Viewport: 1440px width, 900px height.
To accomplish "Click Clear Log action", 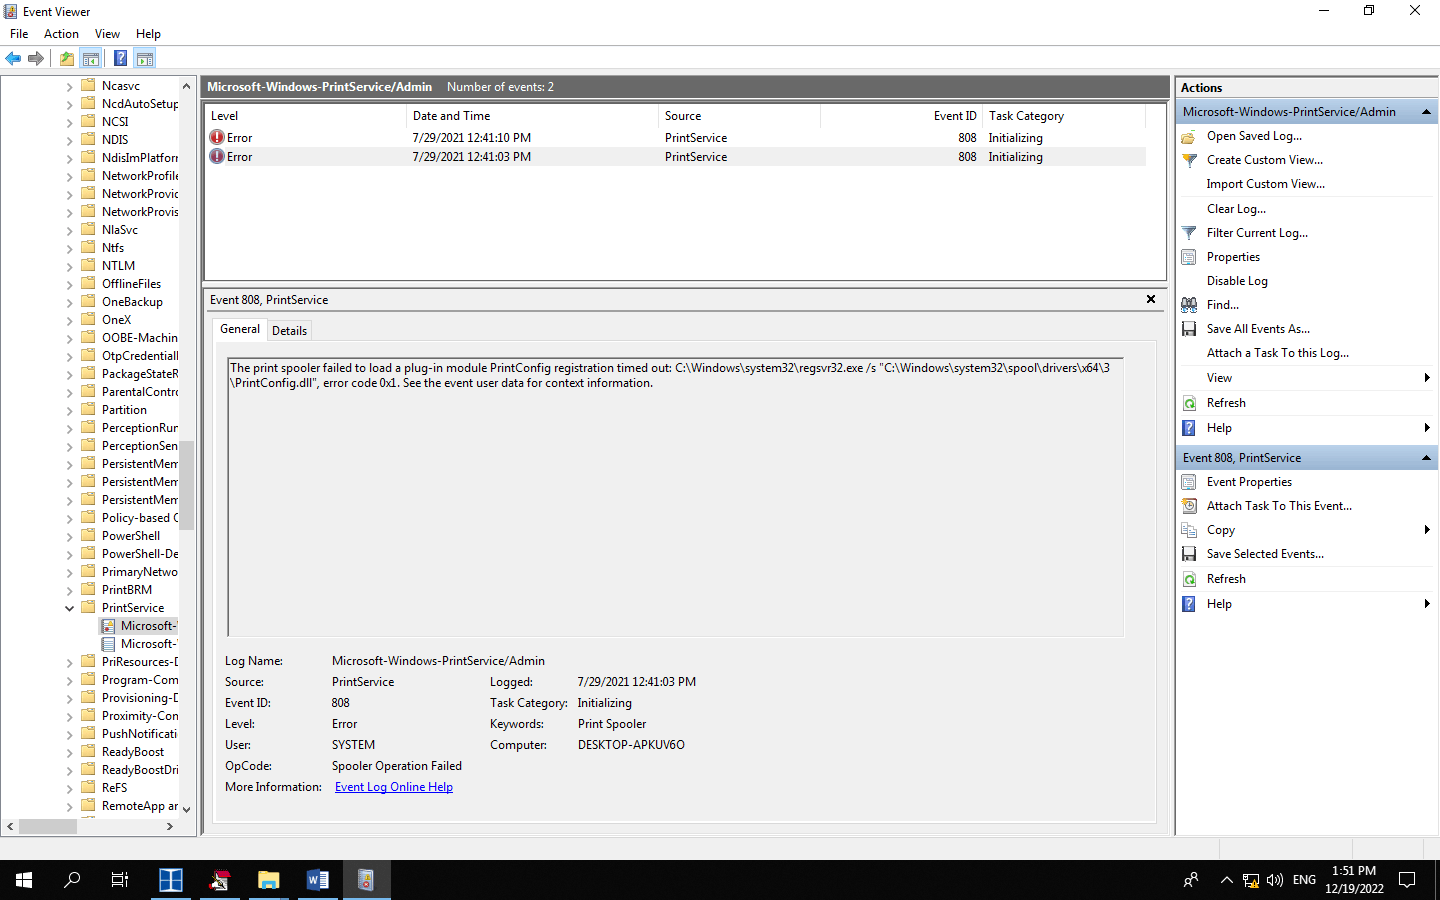I will coord(1236,209).
